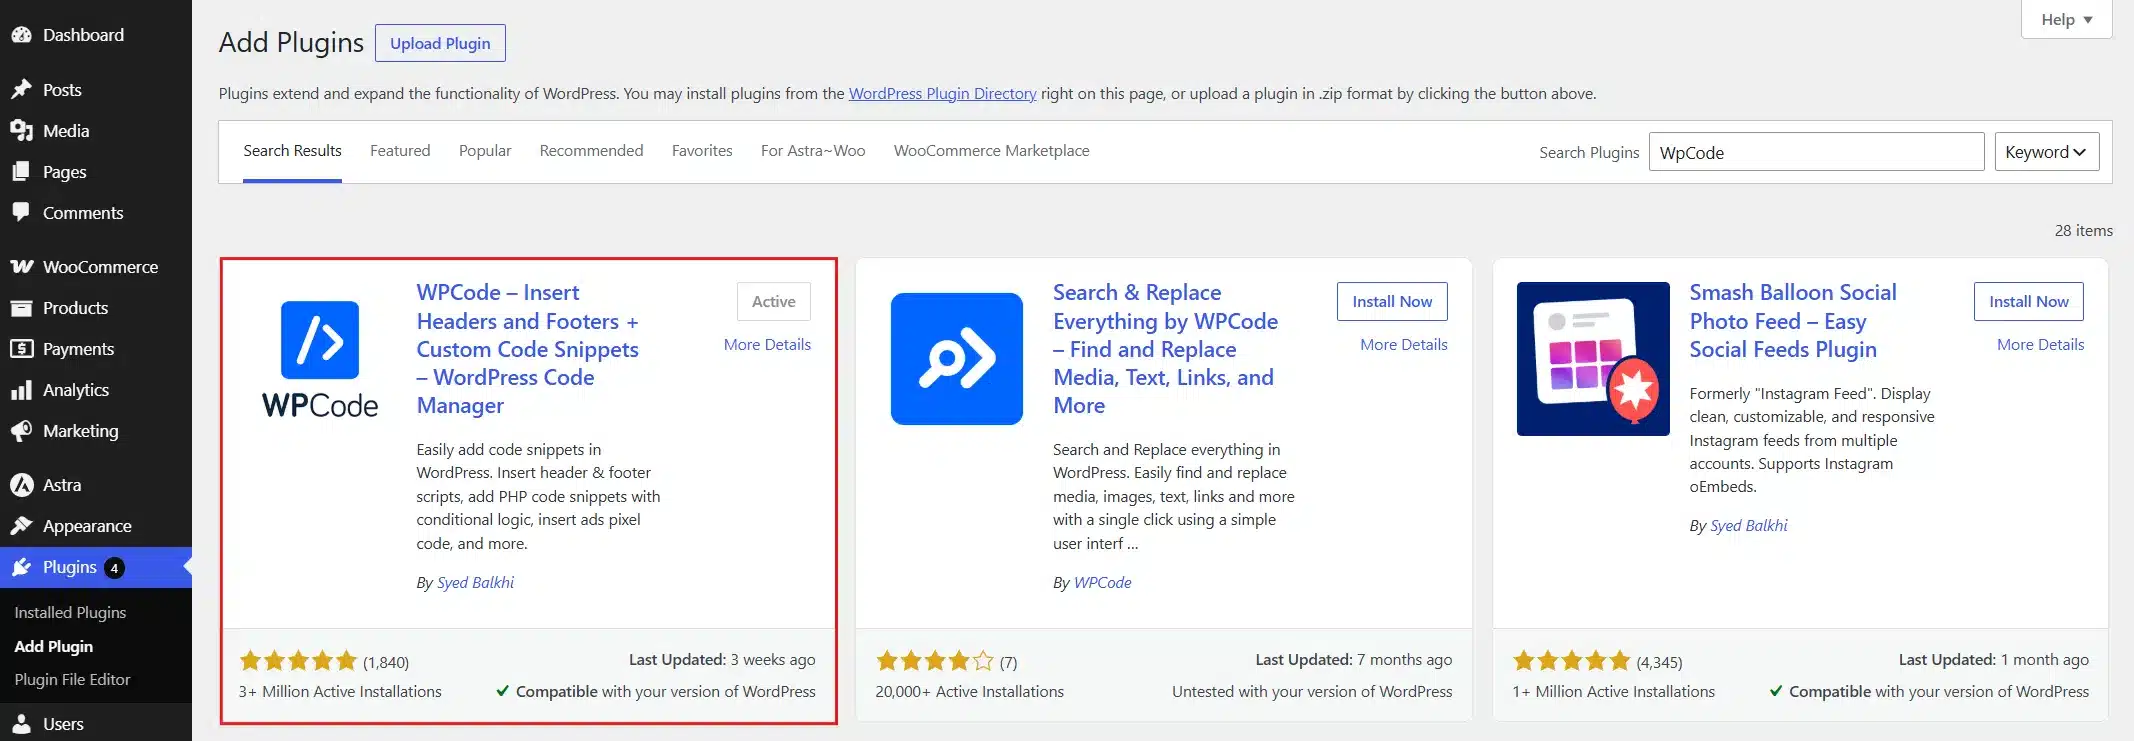The height and width of the screenshot is (741, 2134).
Task: Click the Search & Replace four-star rating
Action: tap(935, 661)
